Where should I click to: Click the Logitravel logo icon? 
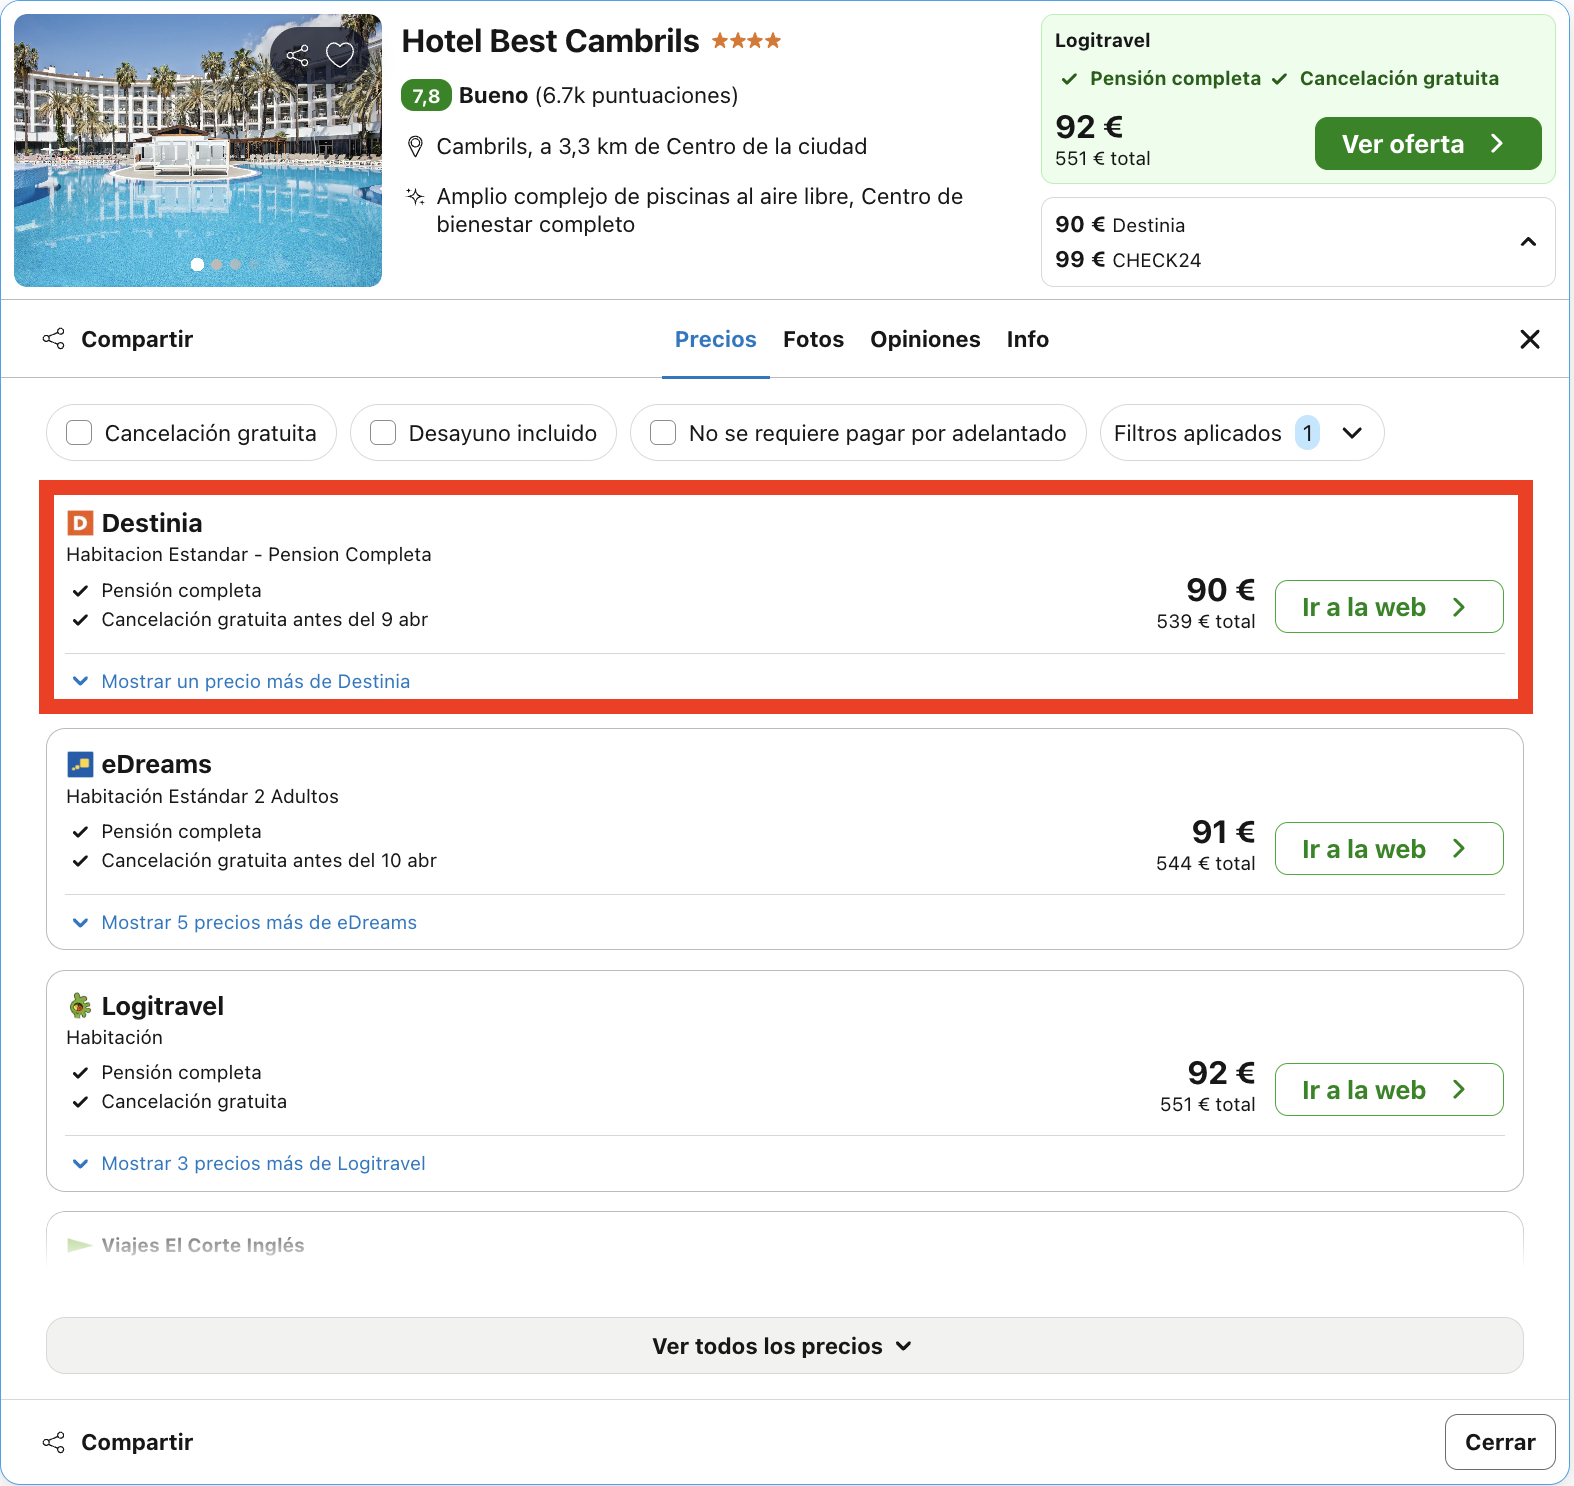click(x=80, y=1006)
